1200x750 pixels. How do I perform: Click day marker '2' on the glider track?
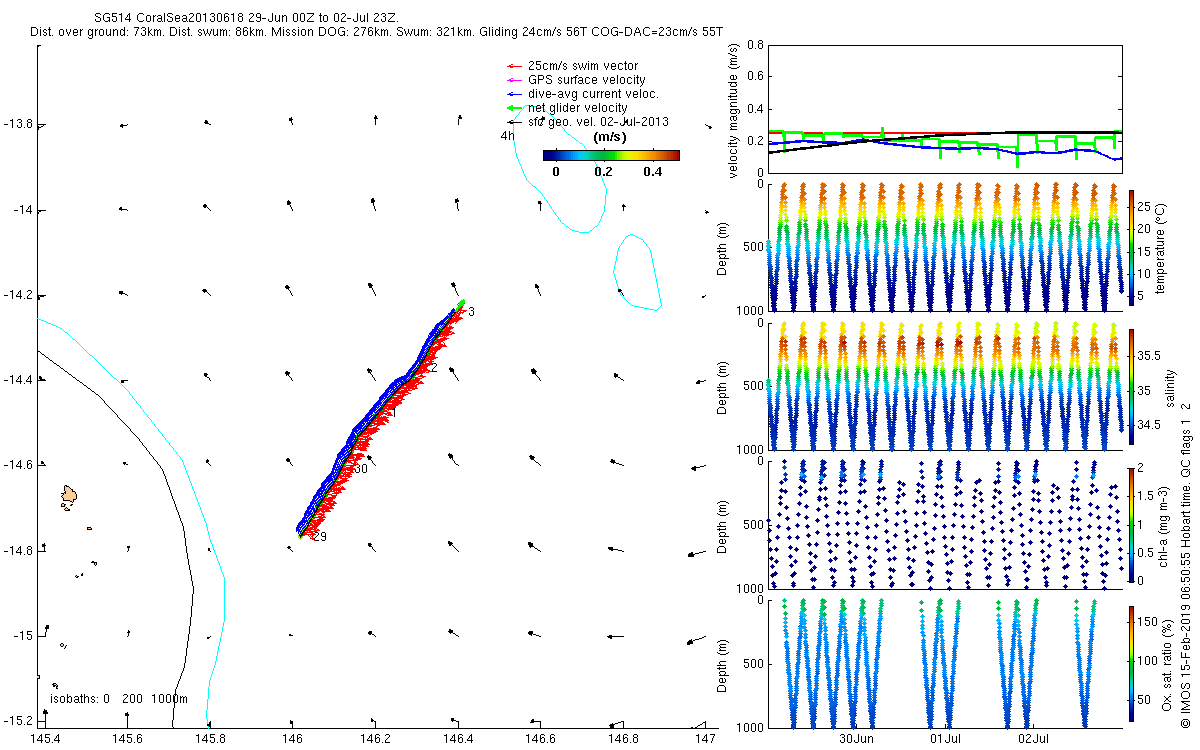(x=434, y=368)
